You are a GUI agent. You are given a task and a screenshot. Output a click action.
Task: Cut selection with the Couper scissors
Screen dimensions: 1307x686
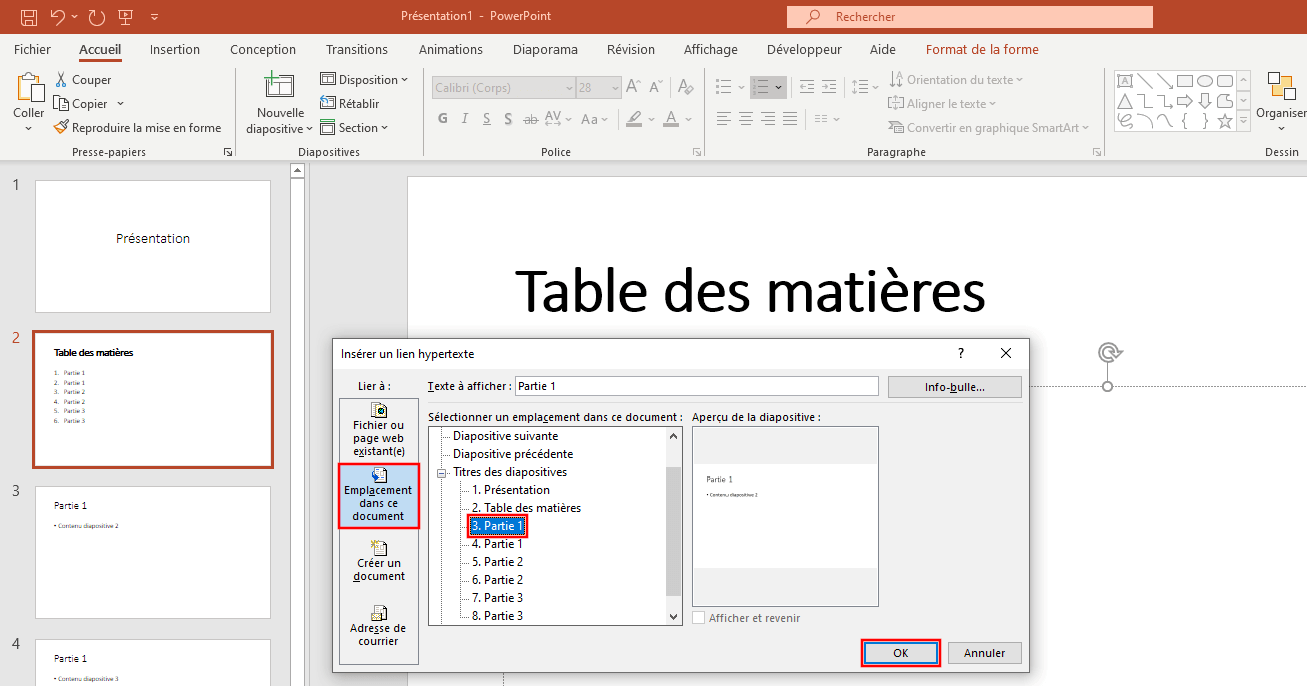(x=83, y=80)
